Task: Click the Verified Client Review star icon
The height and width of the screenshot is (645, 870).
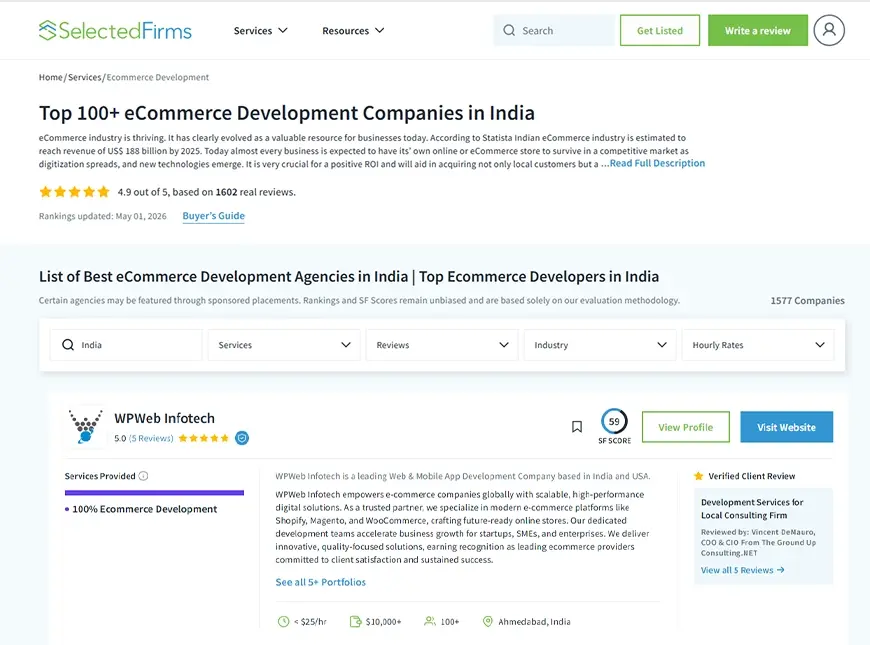Action: pyautogui.click(x=699, y=476)
